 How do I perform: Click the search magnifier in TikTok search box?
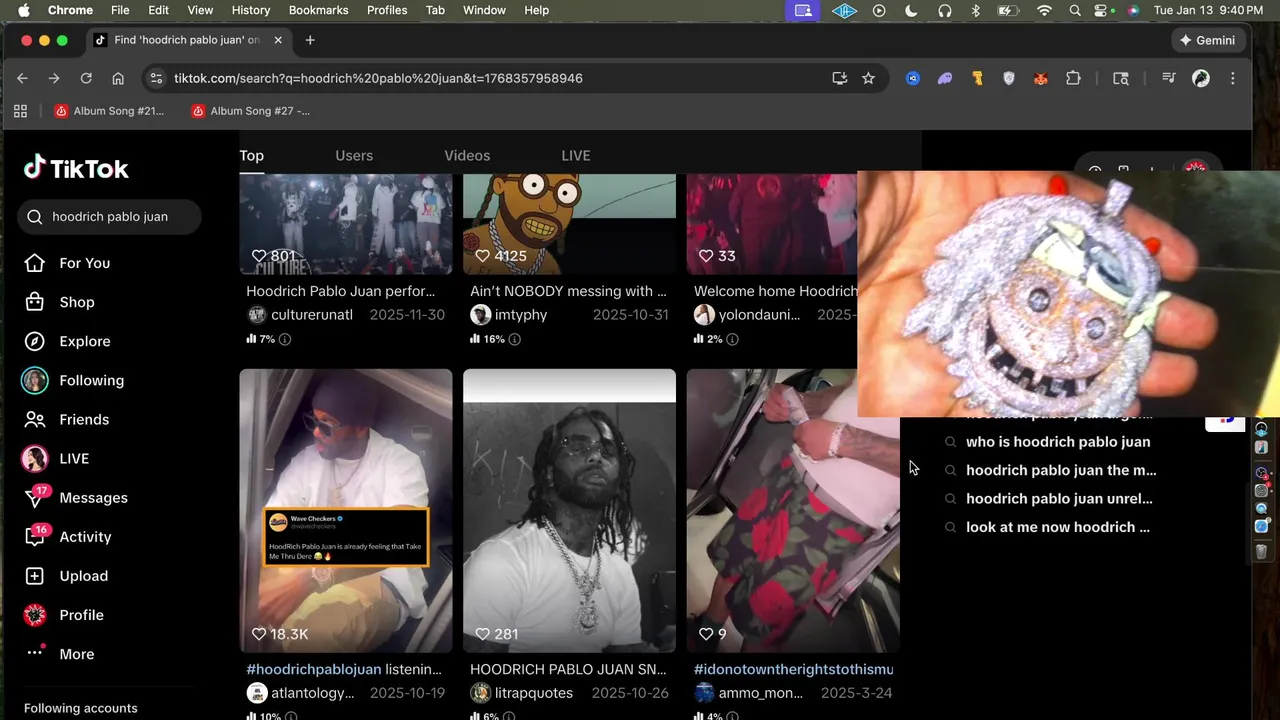pos(35,217)
